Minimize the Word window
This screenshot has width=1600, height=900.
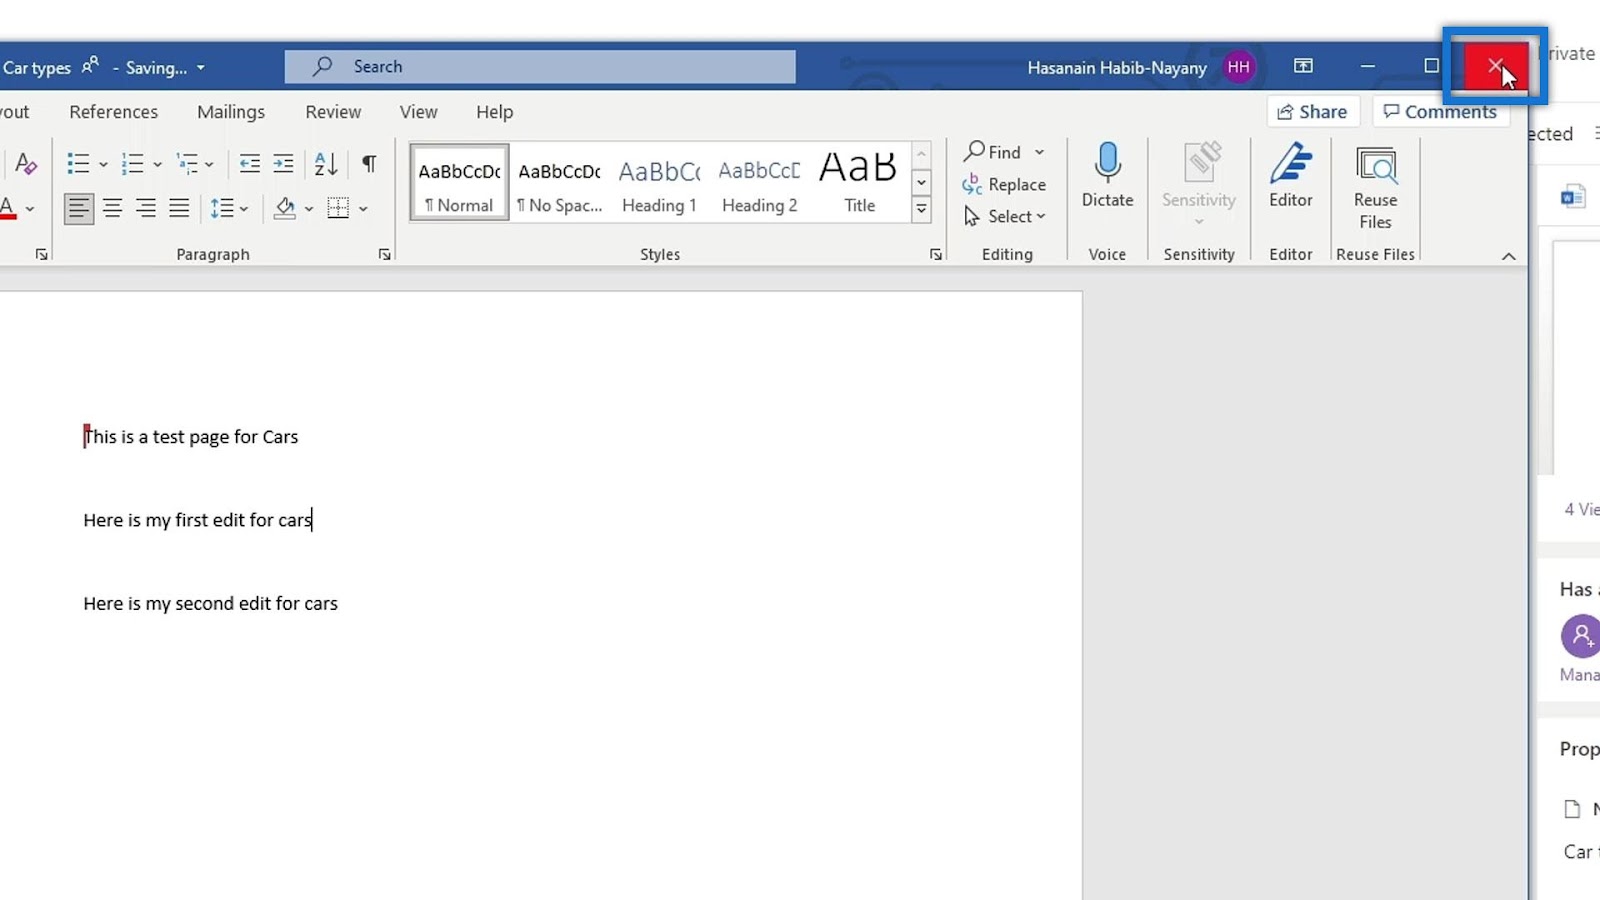pyautogui.click(x=1368, y=66)
